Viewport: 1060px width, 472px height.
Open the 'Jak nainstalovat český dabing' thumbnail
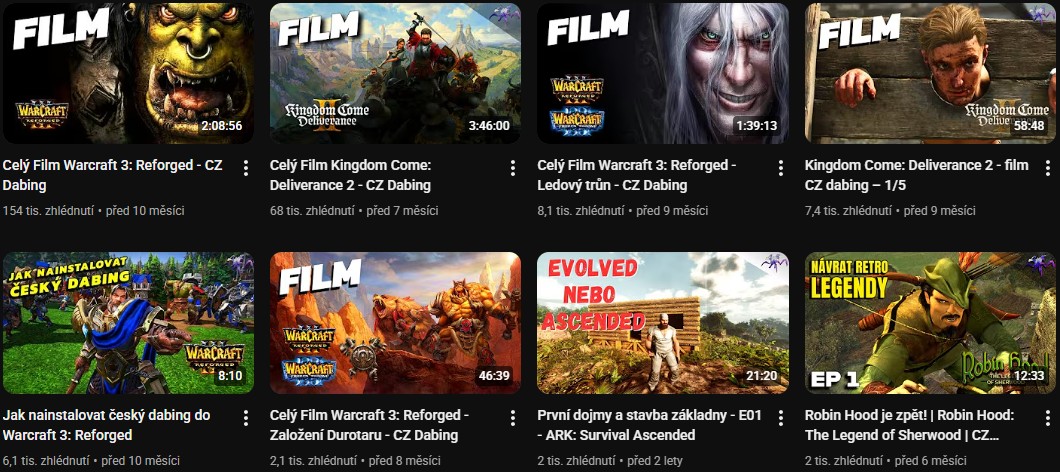click(x=128, y=323)
